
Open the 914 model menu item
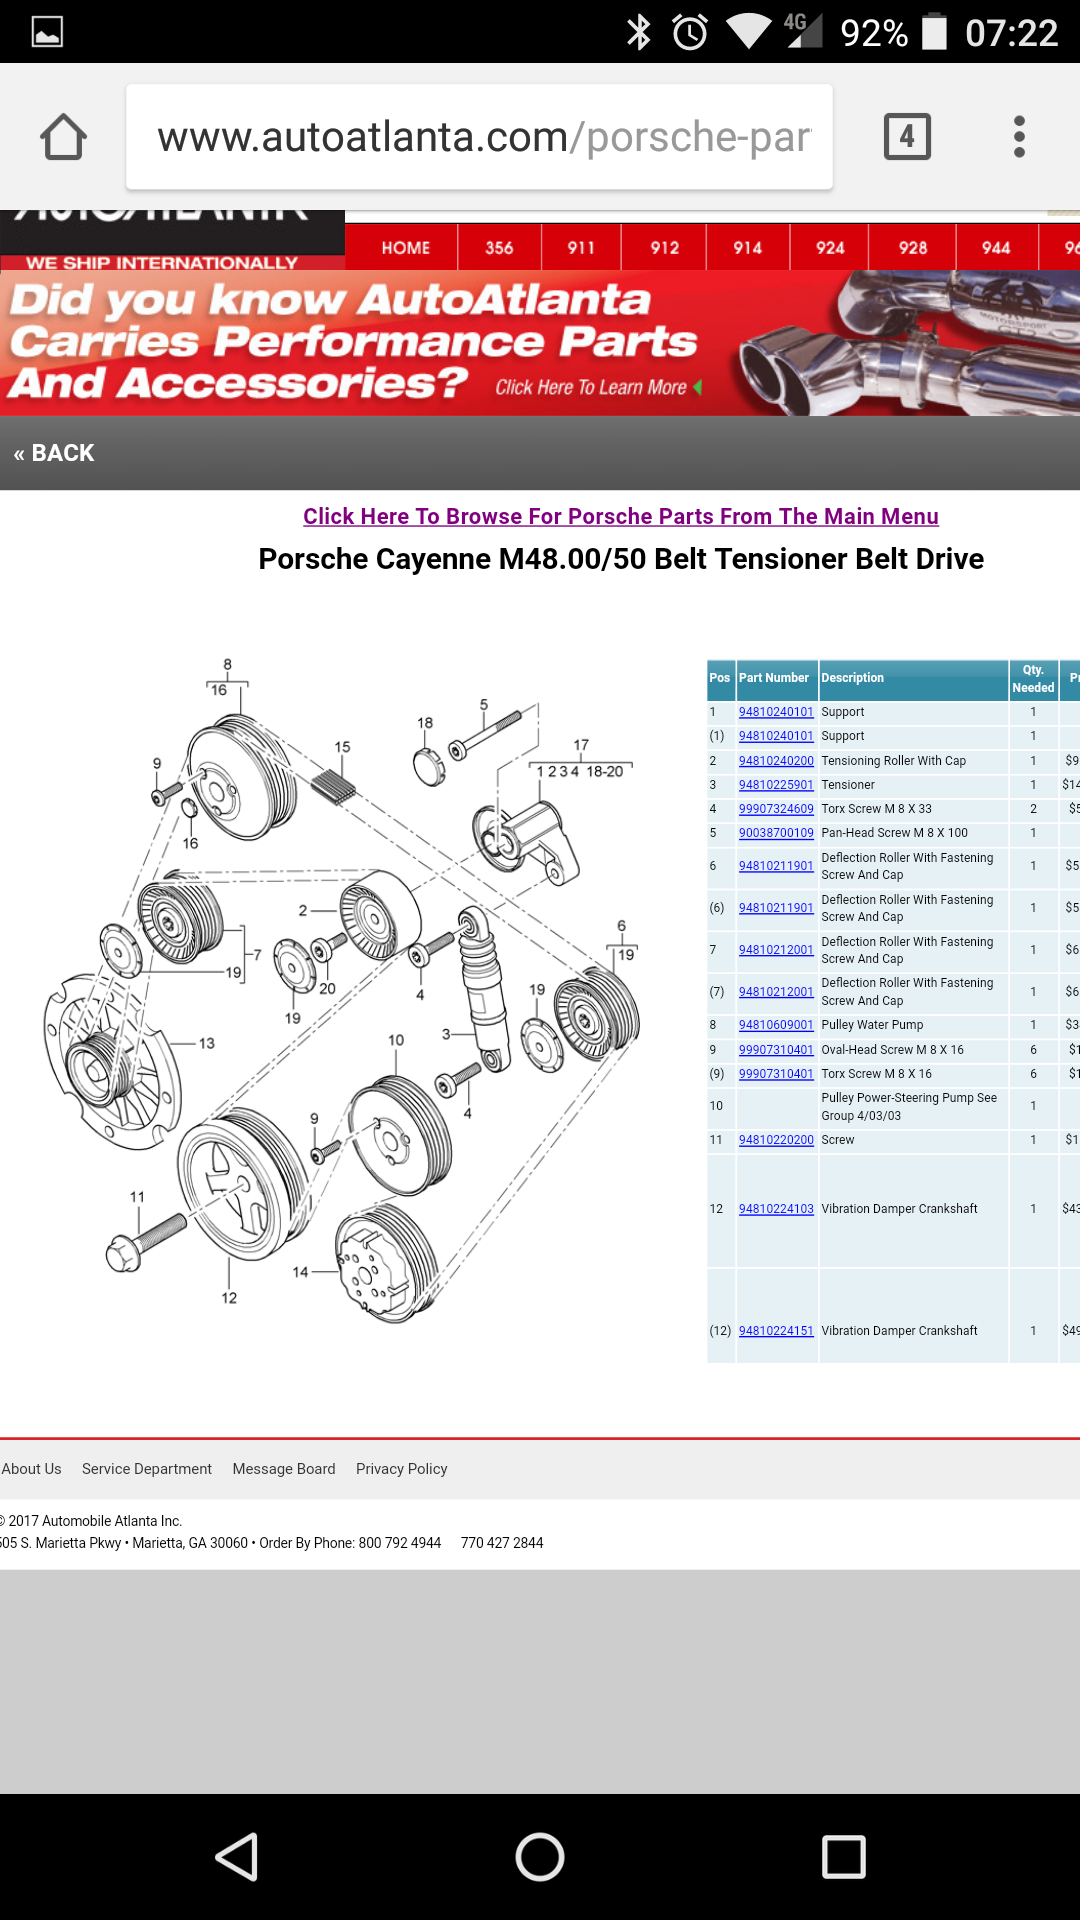[747, 248]
